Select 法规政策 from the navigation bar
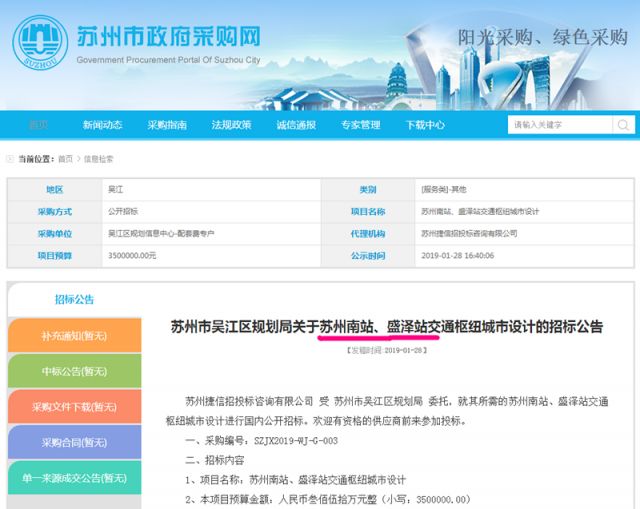Screen dimensions: 640x509 click(231, 125)
